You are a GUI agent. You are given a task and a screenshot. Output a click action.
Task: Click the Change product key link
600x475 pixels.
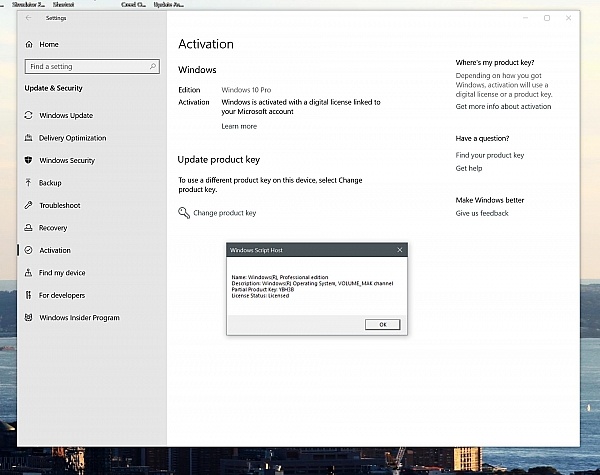[x=224, y=213]
